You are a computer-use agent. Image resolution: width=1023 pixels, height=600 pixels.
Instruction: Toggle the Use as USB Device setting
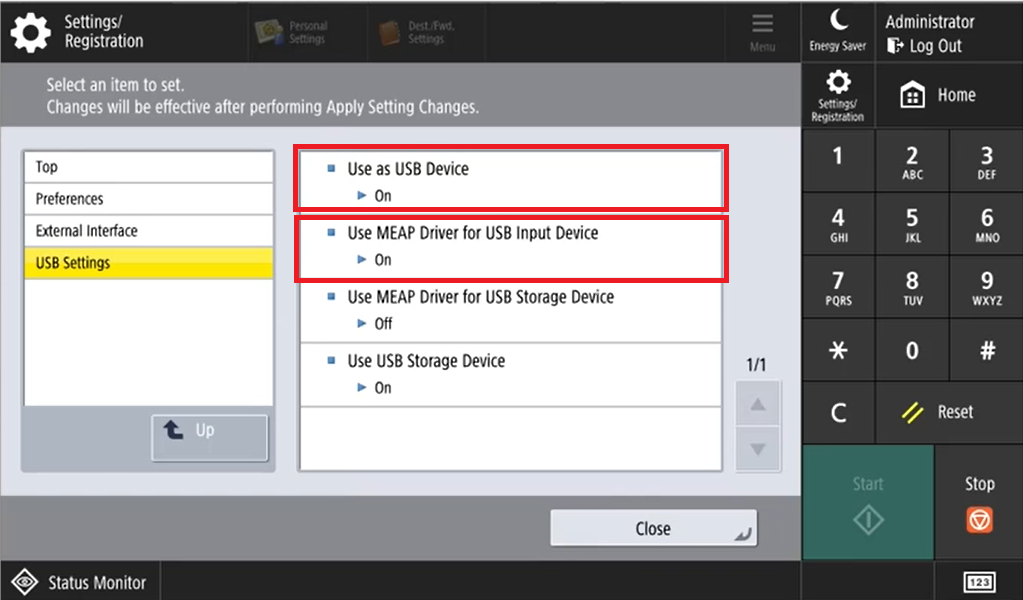tap(510, 180)
